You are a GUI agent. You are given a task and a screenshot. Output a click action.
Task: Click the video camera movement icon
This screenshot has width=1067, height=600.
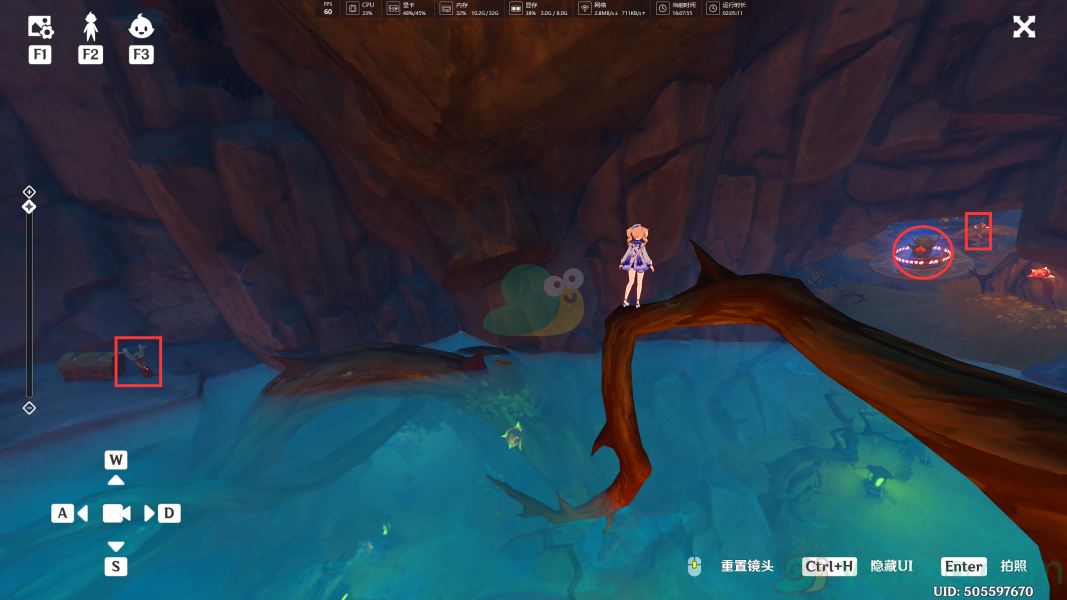point(116,514)
